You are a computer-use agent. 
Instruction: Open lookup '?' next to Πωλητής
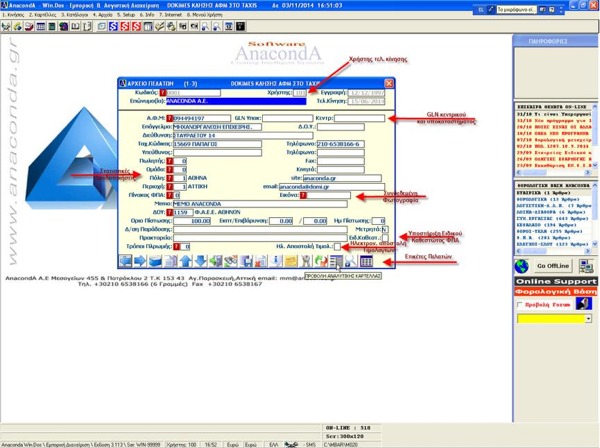[170, 161]
